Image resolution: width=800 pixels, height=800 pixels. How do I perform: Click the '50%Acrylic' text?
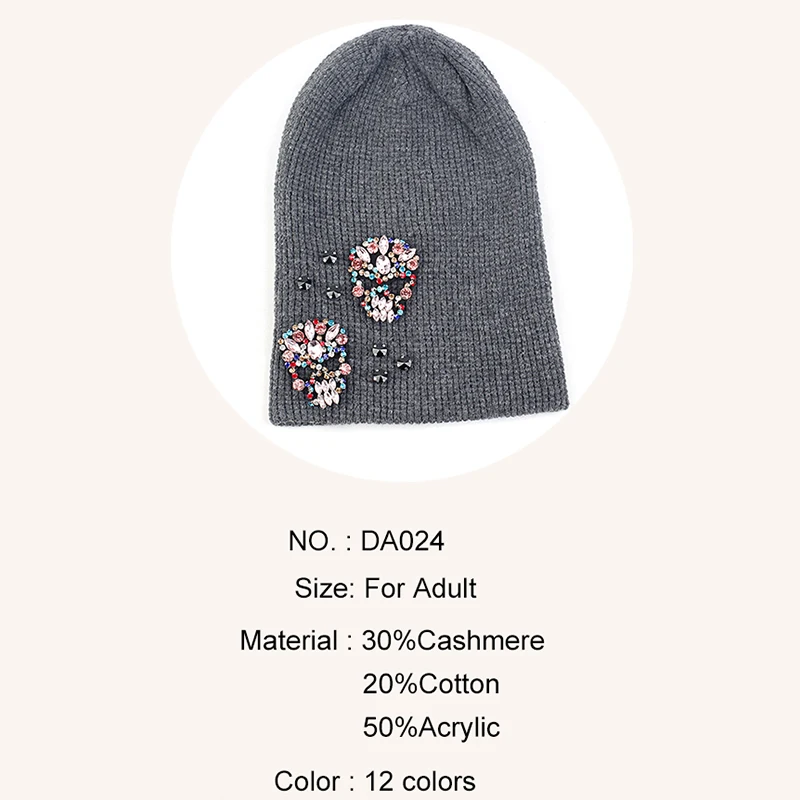(431, 728)
